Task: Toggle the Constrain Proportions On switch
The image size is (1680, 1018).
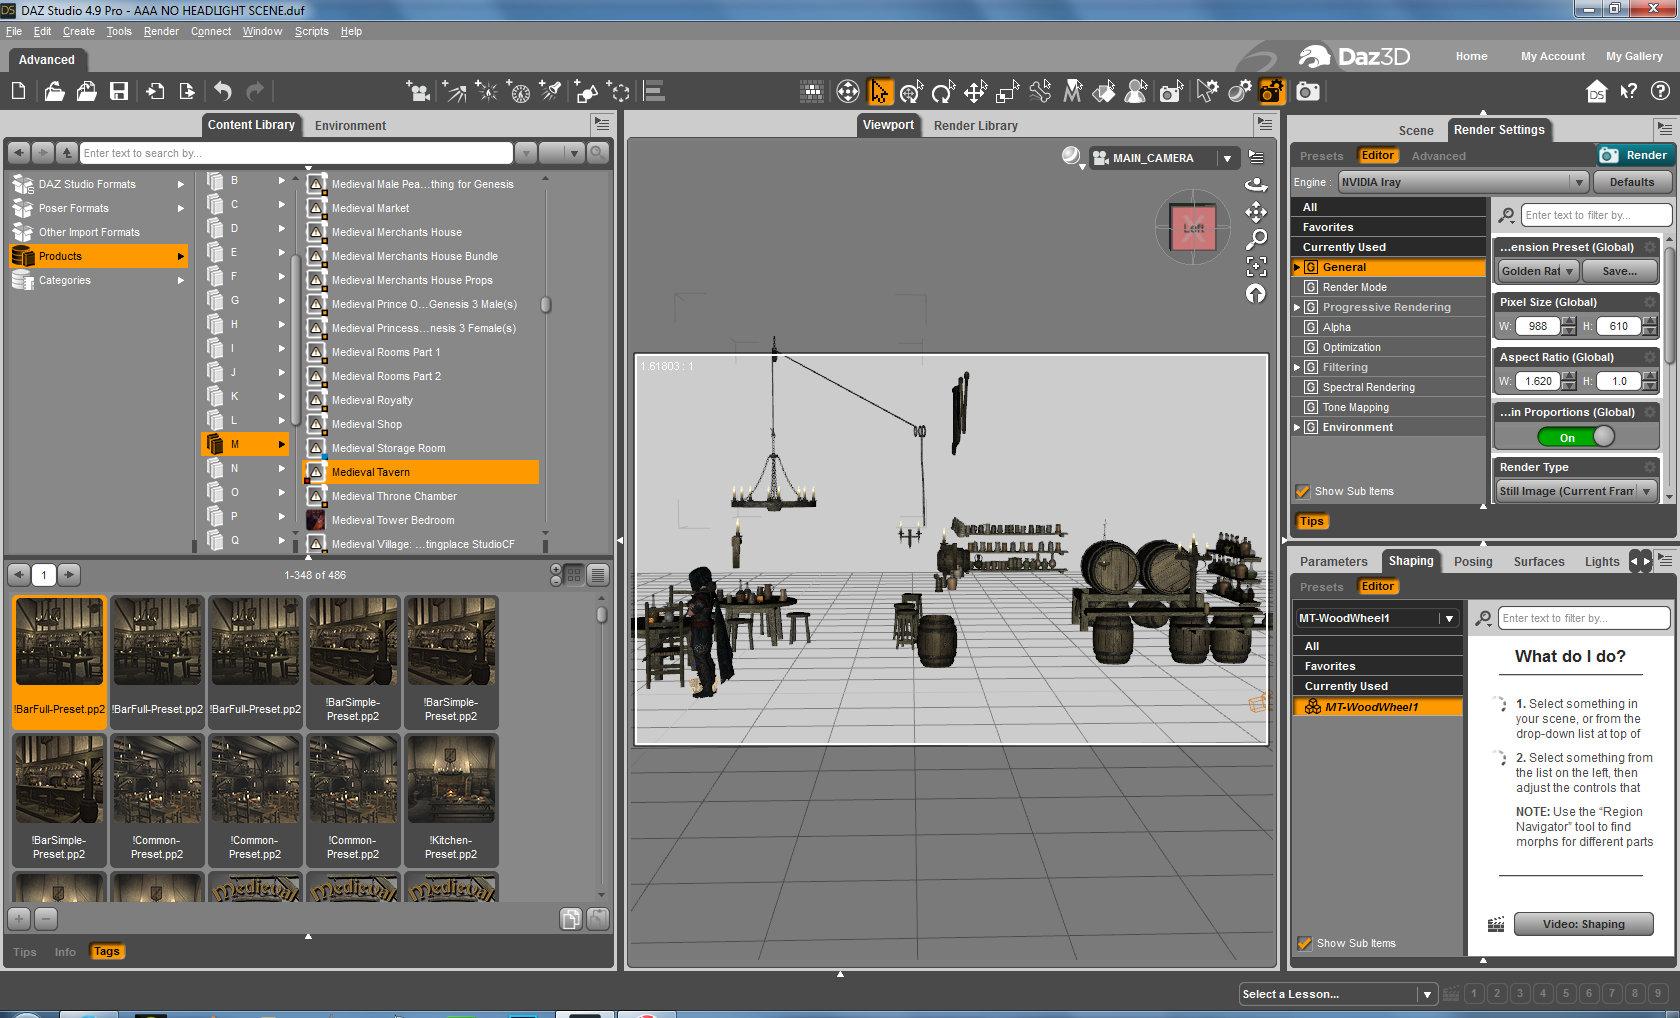Action: (x=1575, y=437)
